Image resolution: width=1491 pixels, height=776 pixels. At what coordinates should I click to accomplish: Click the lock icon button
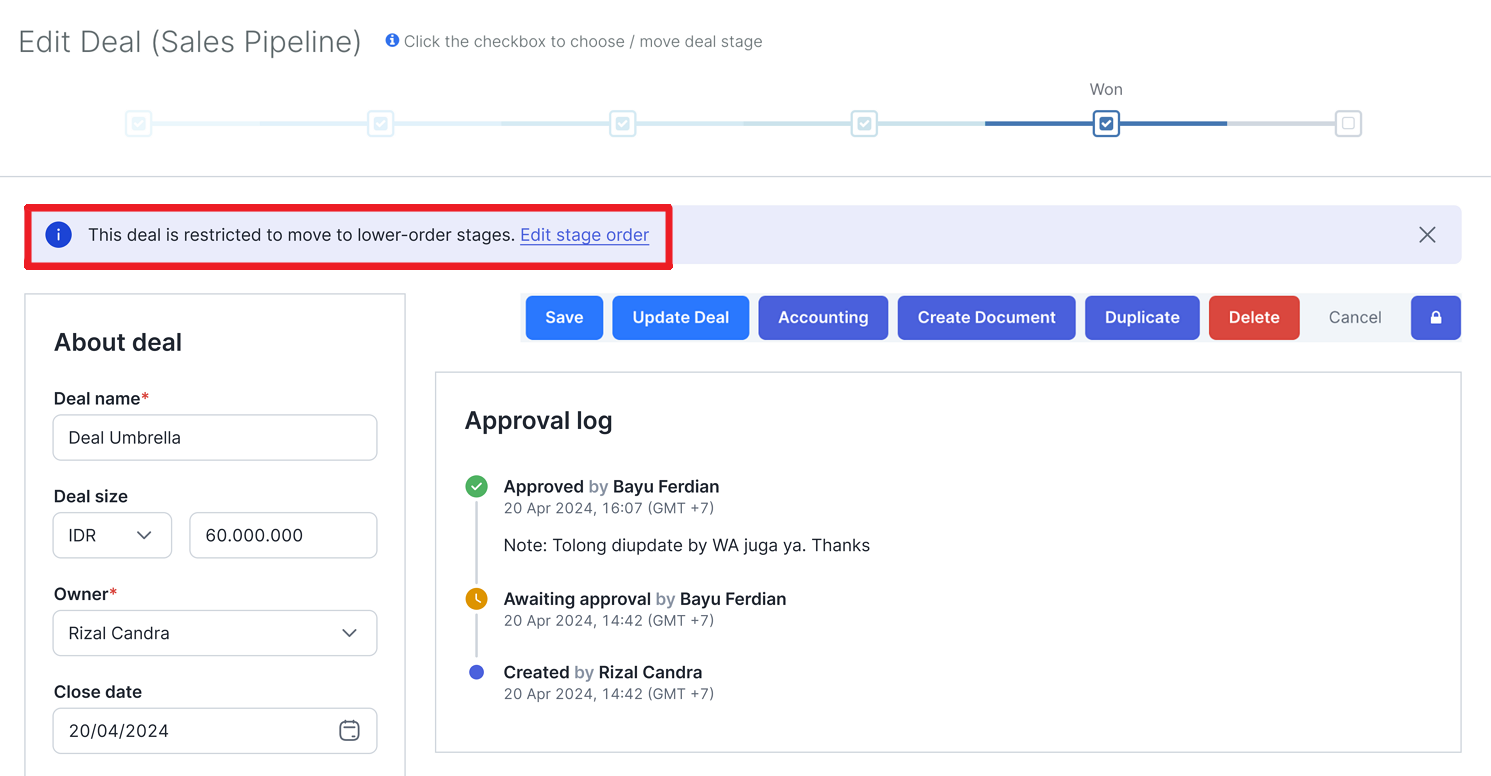click(1436, 317)
